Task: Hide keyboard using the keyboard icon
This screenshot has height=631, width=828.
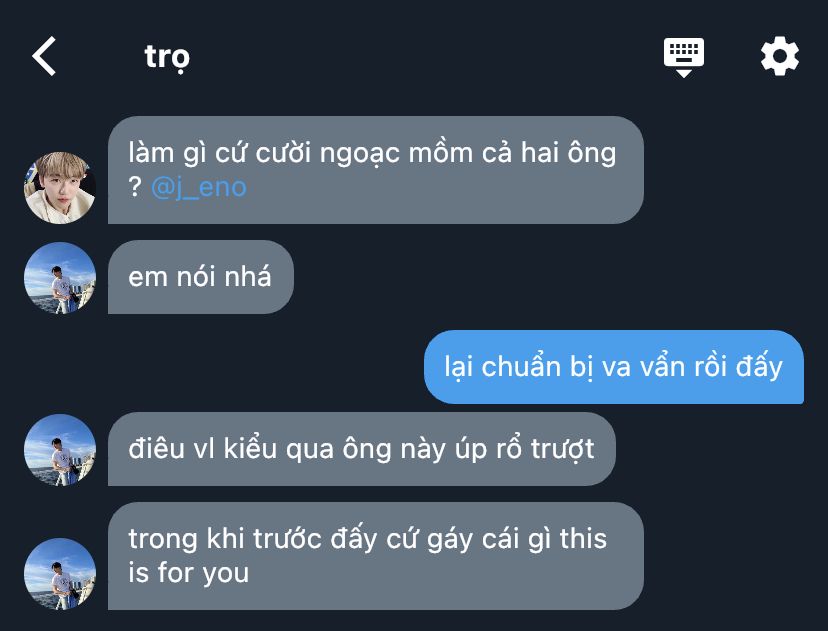Action: tap(683, 57)
